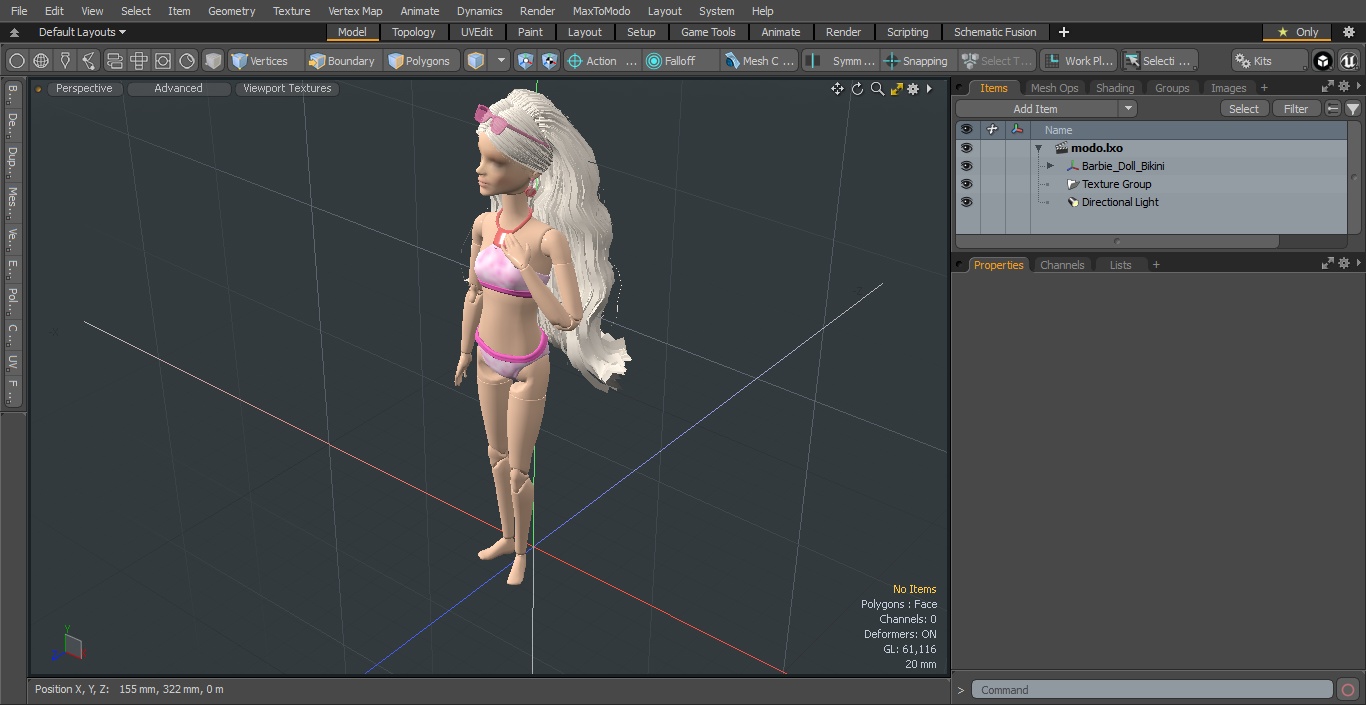Open the Vertex Map menu
The width and height of the screenshot is (1366, 705).
point(355,11)
